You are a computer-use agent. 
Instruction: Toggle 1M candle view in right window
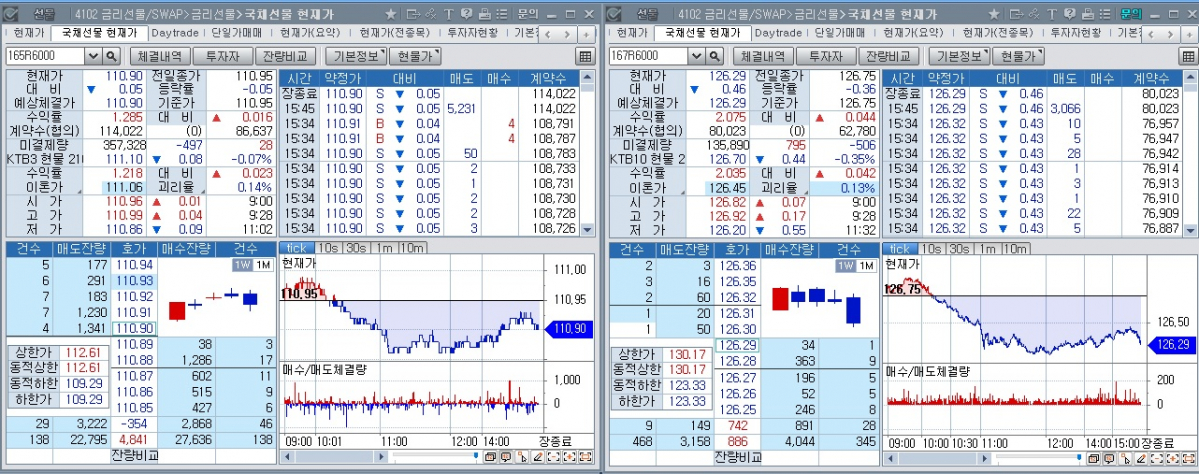pos(866,265)
